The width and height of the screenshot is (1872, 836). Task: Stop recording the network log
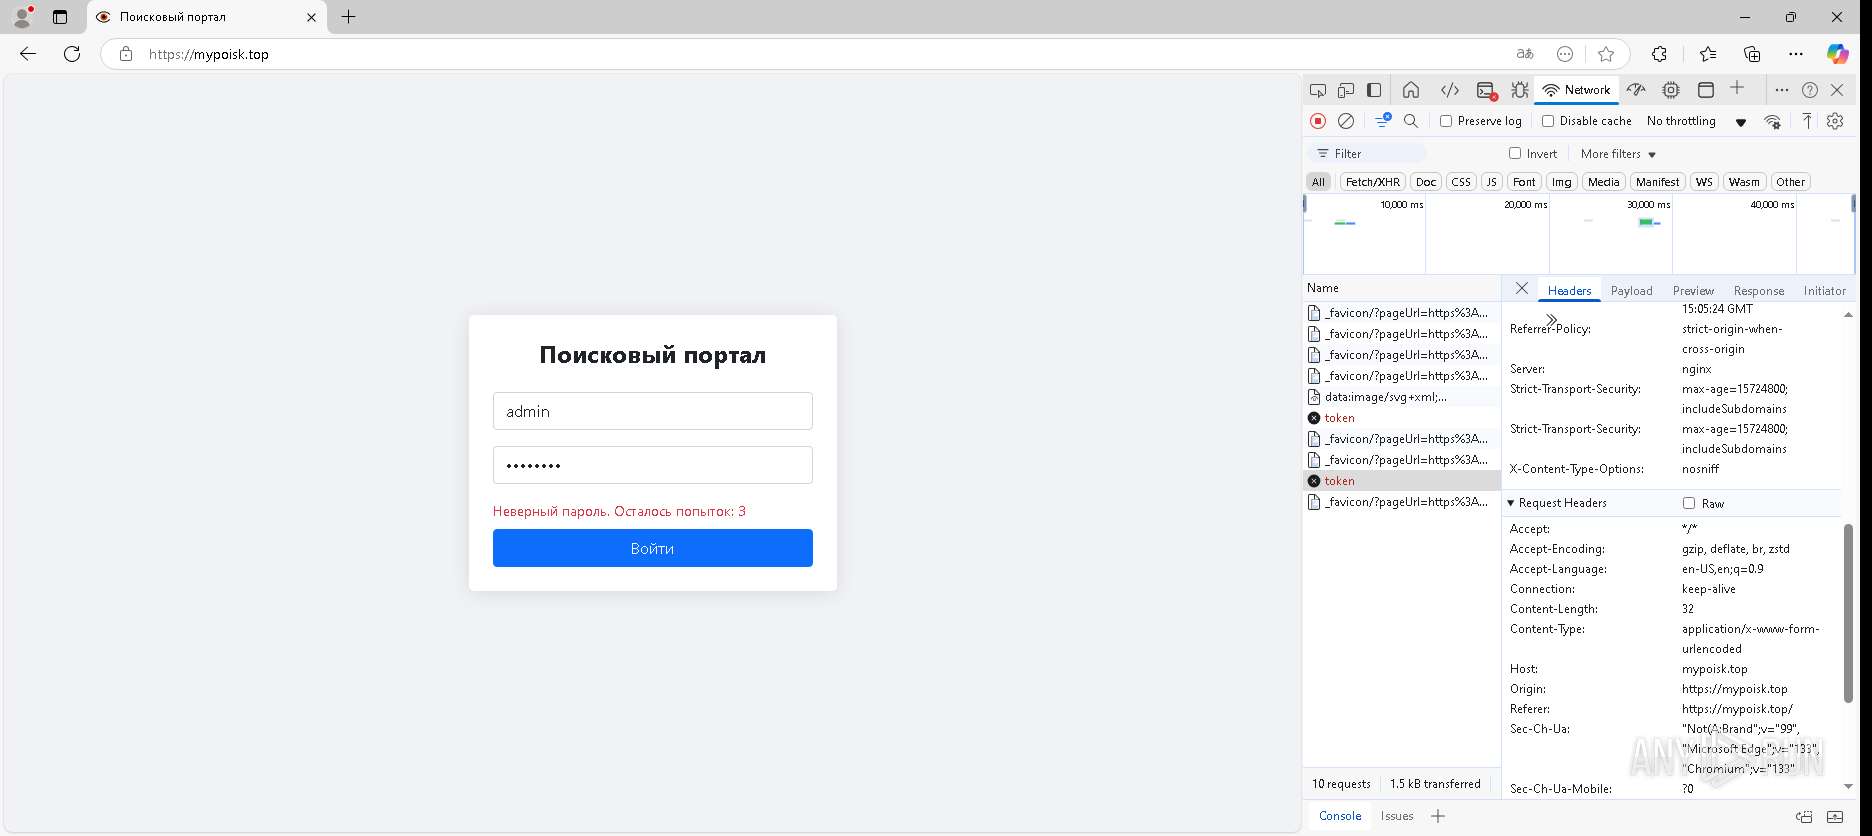point(1318,121)
